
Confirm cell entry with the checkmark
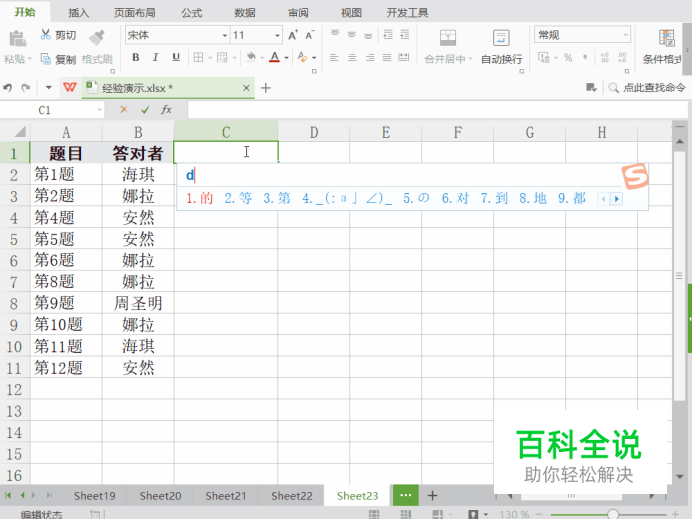tap(145, 109)
